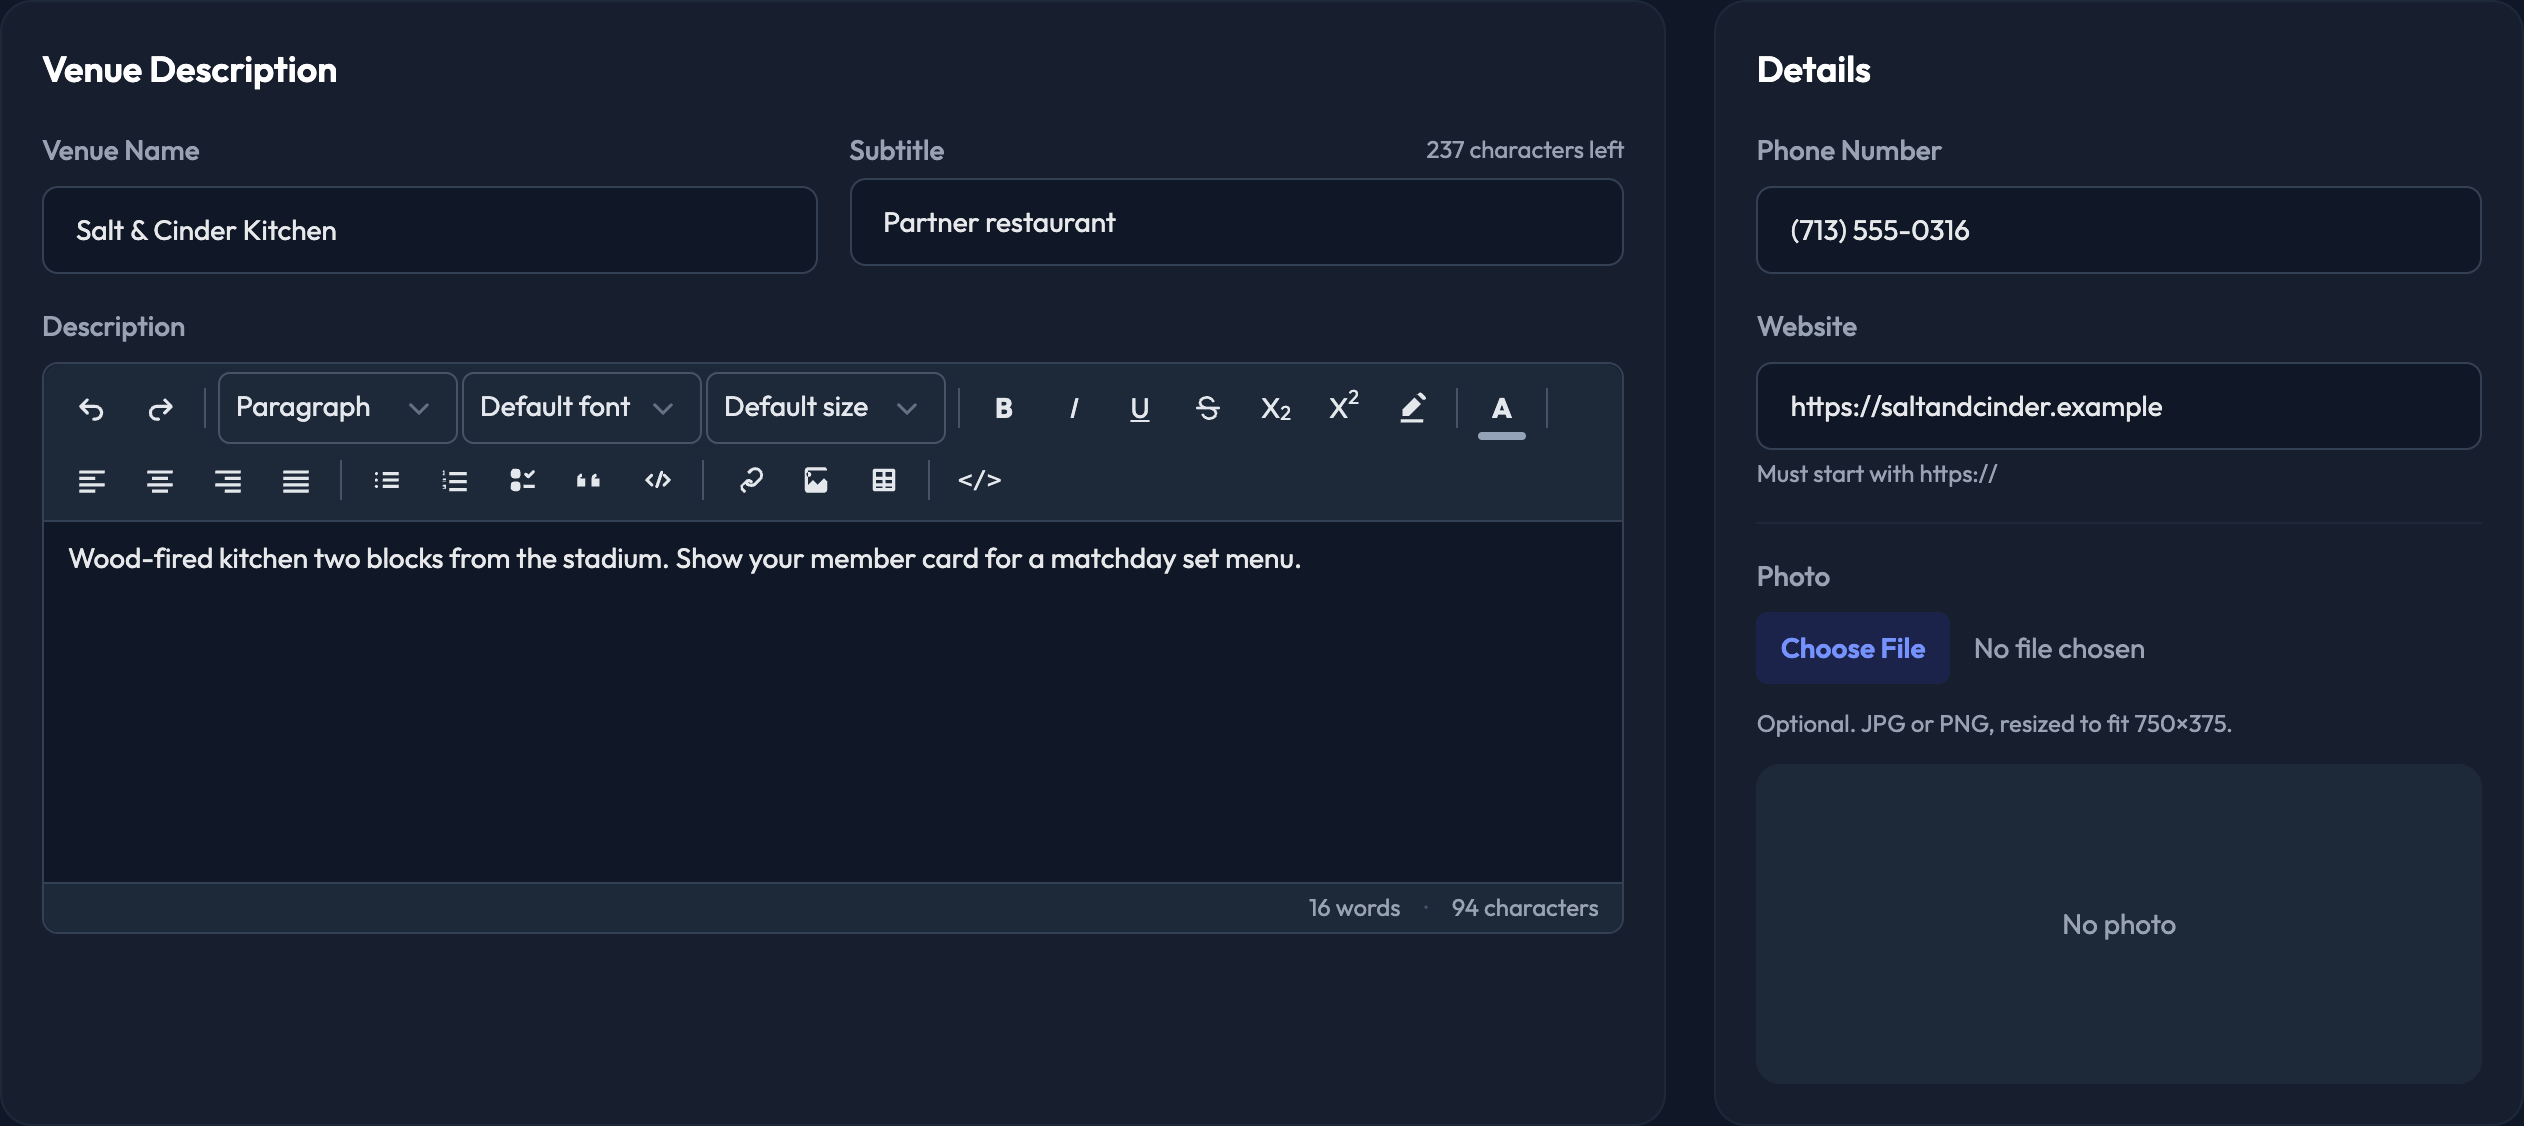Insert a hyperlink
The width and height of the screenshot is (2524, 1126).
[751, 480]
